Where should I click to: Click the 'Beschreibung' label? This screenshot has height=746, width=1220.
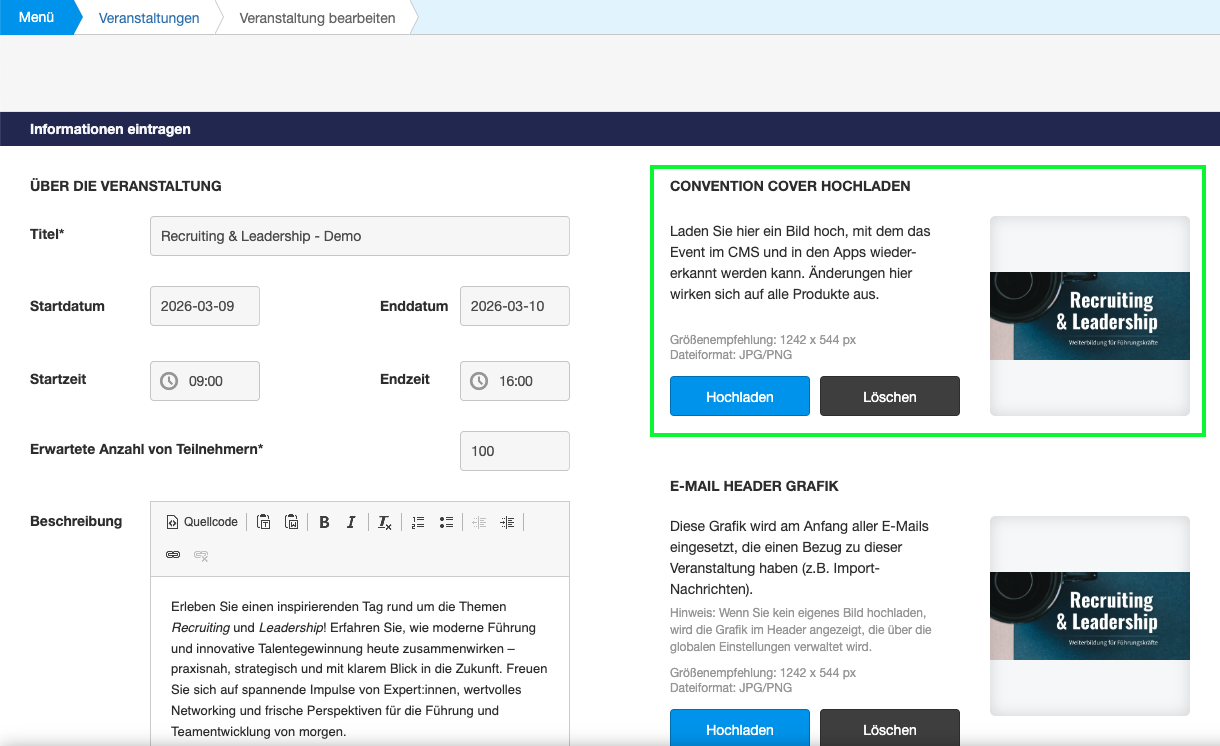click(x=76, y=521)
